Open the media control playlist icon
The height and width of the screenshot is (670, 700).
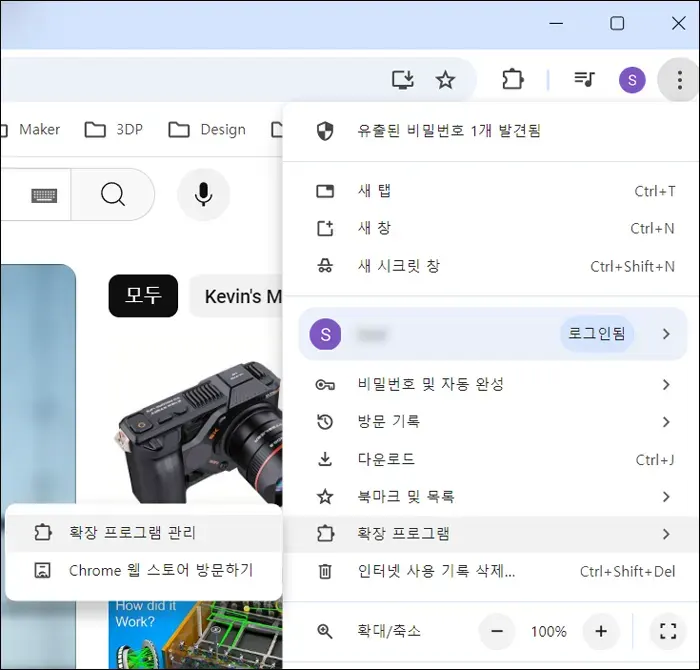(x=584, y=80)
